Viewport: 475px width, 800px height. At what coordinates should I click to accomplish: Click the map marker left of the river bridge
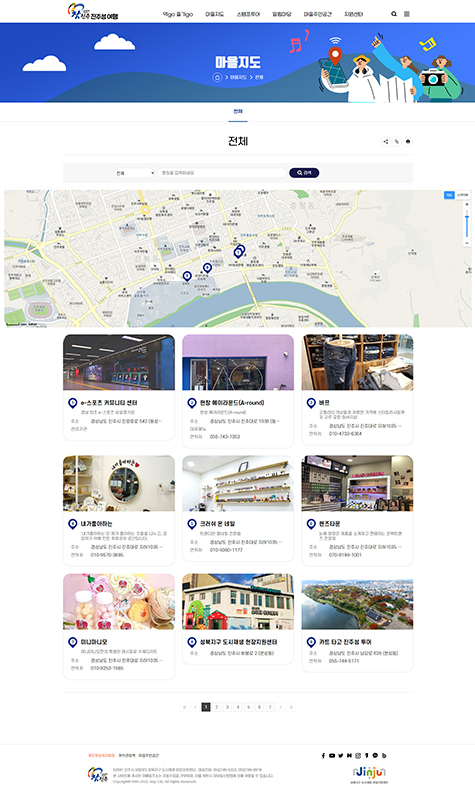(207, 267)
